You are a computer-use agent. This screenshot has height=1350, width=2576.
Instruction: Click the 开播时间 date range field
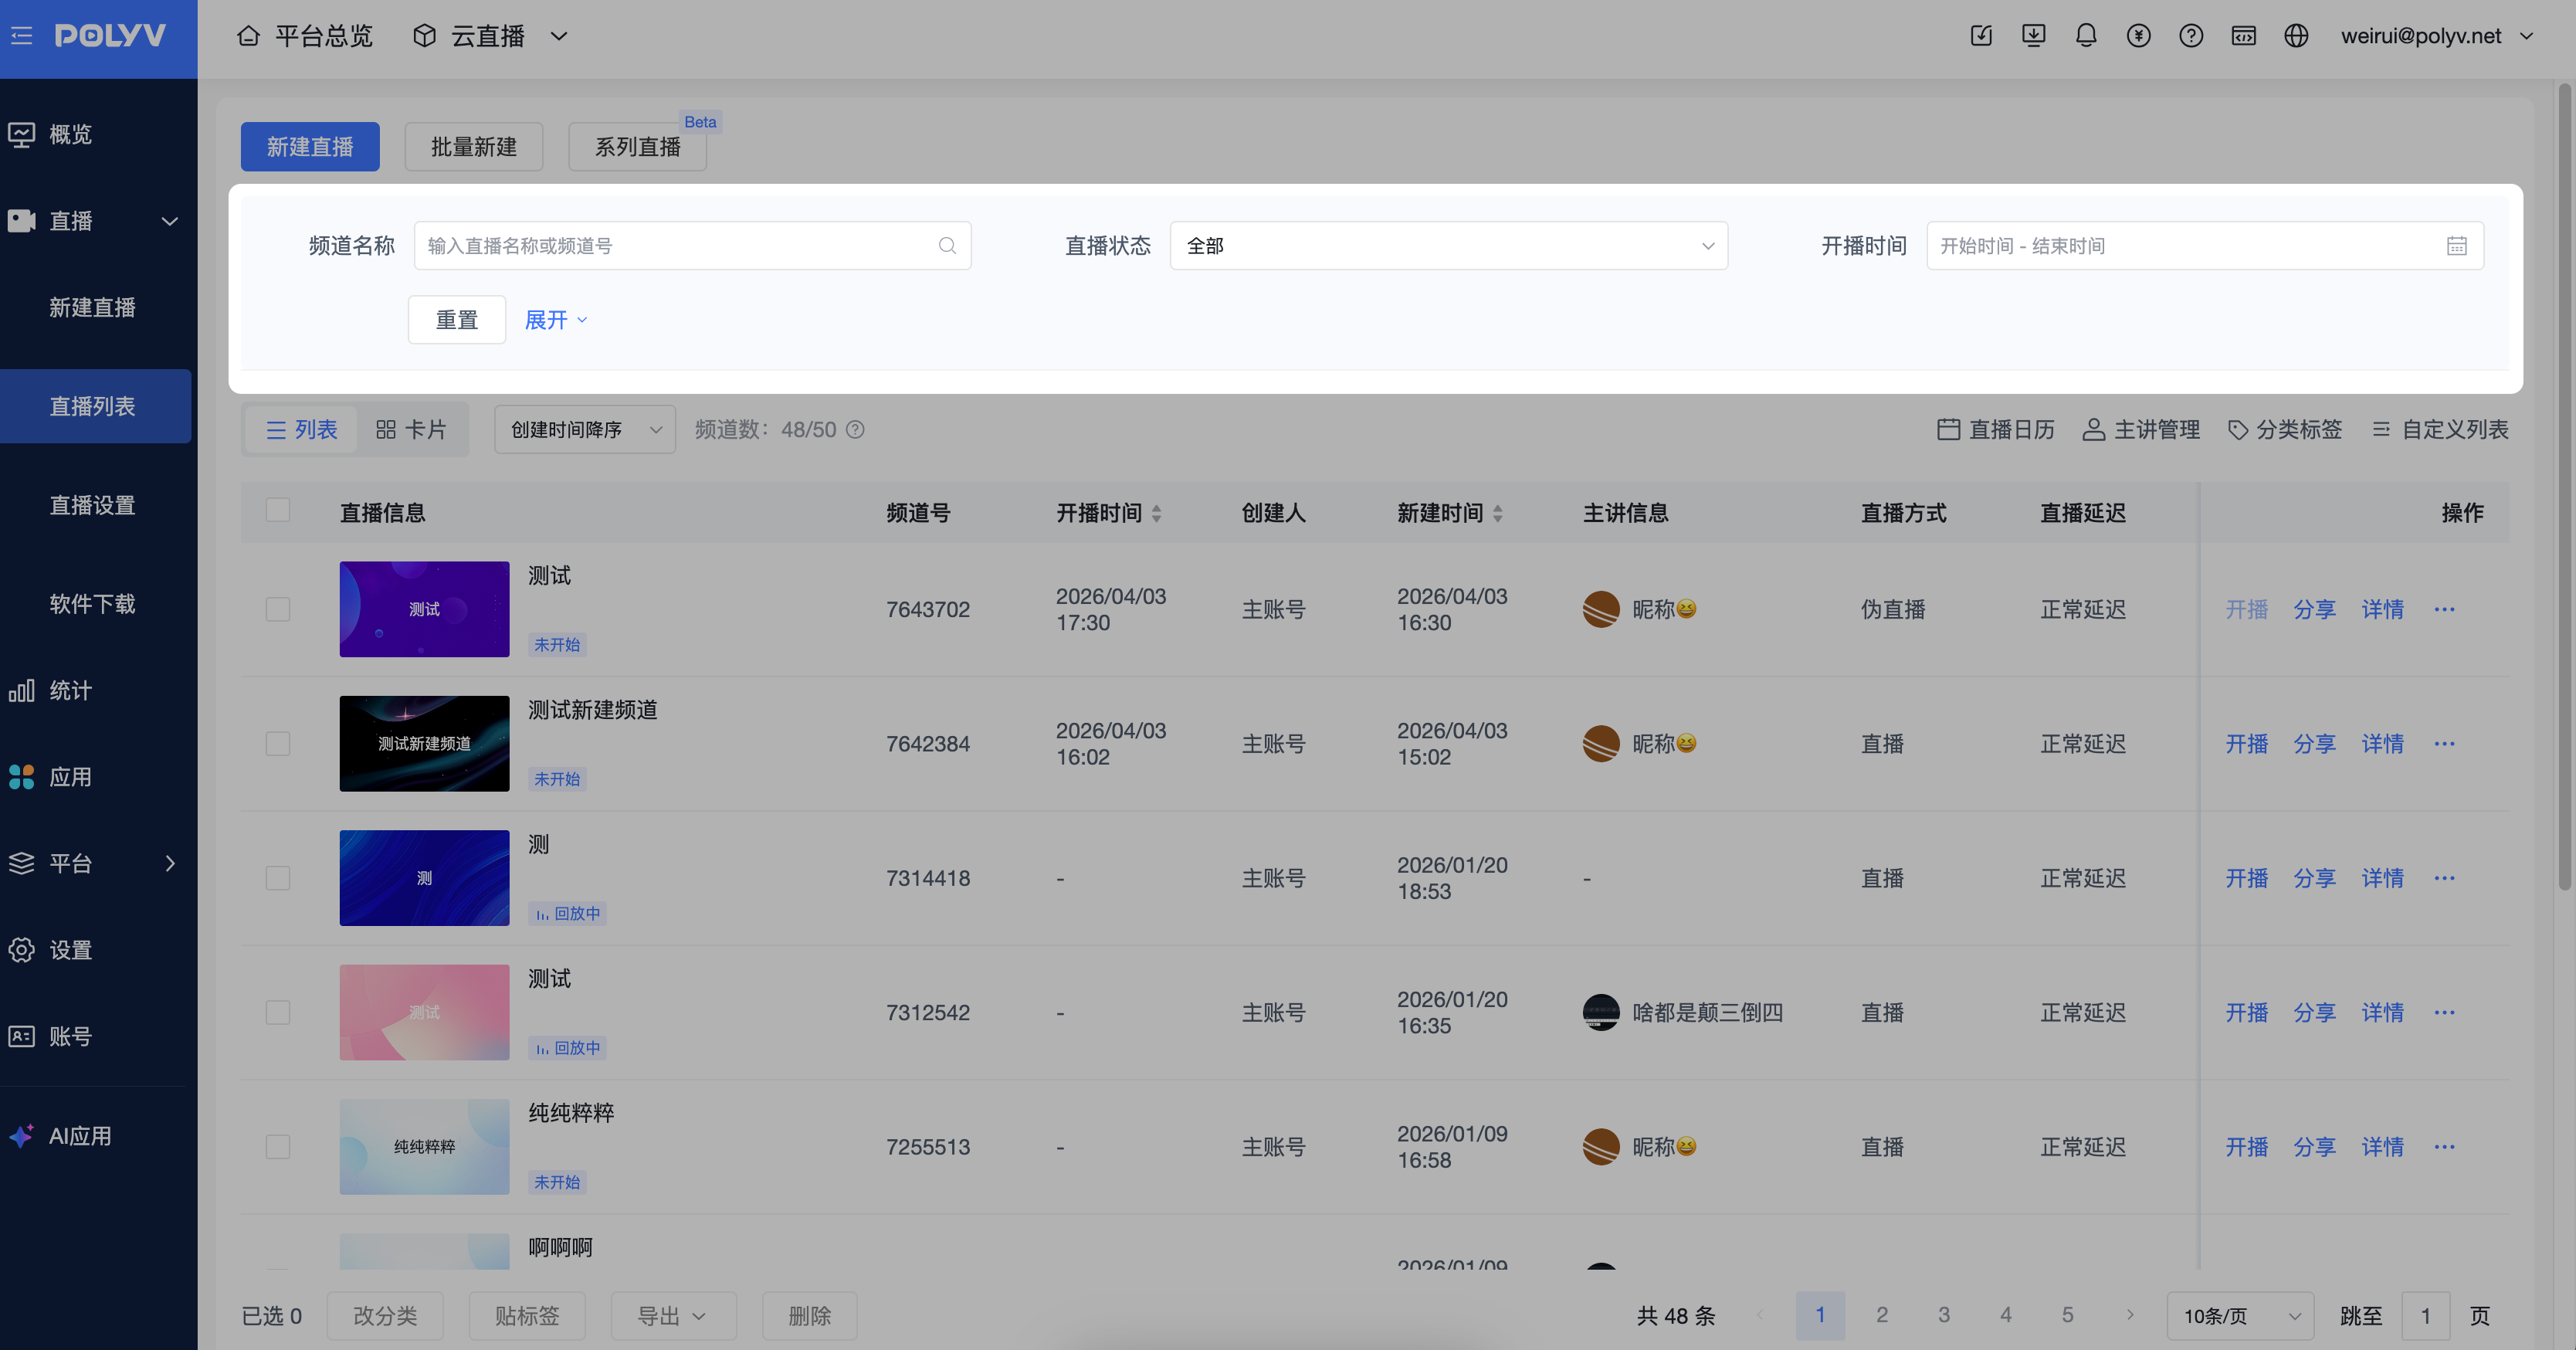coord(2205,246)
